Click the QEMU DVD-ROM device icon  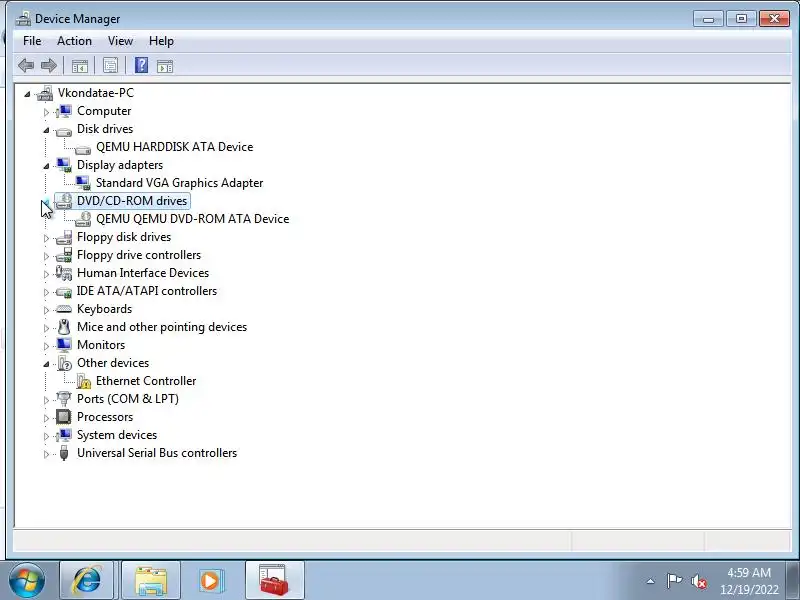pyautogui.click(x=83, y=218)
